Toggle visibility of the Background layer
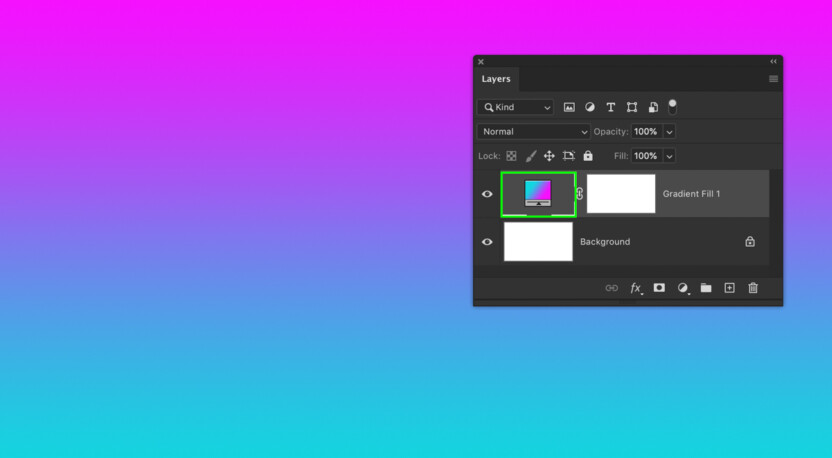This screenshot has width=832, height=458. tap(488, 242)
